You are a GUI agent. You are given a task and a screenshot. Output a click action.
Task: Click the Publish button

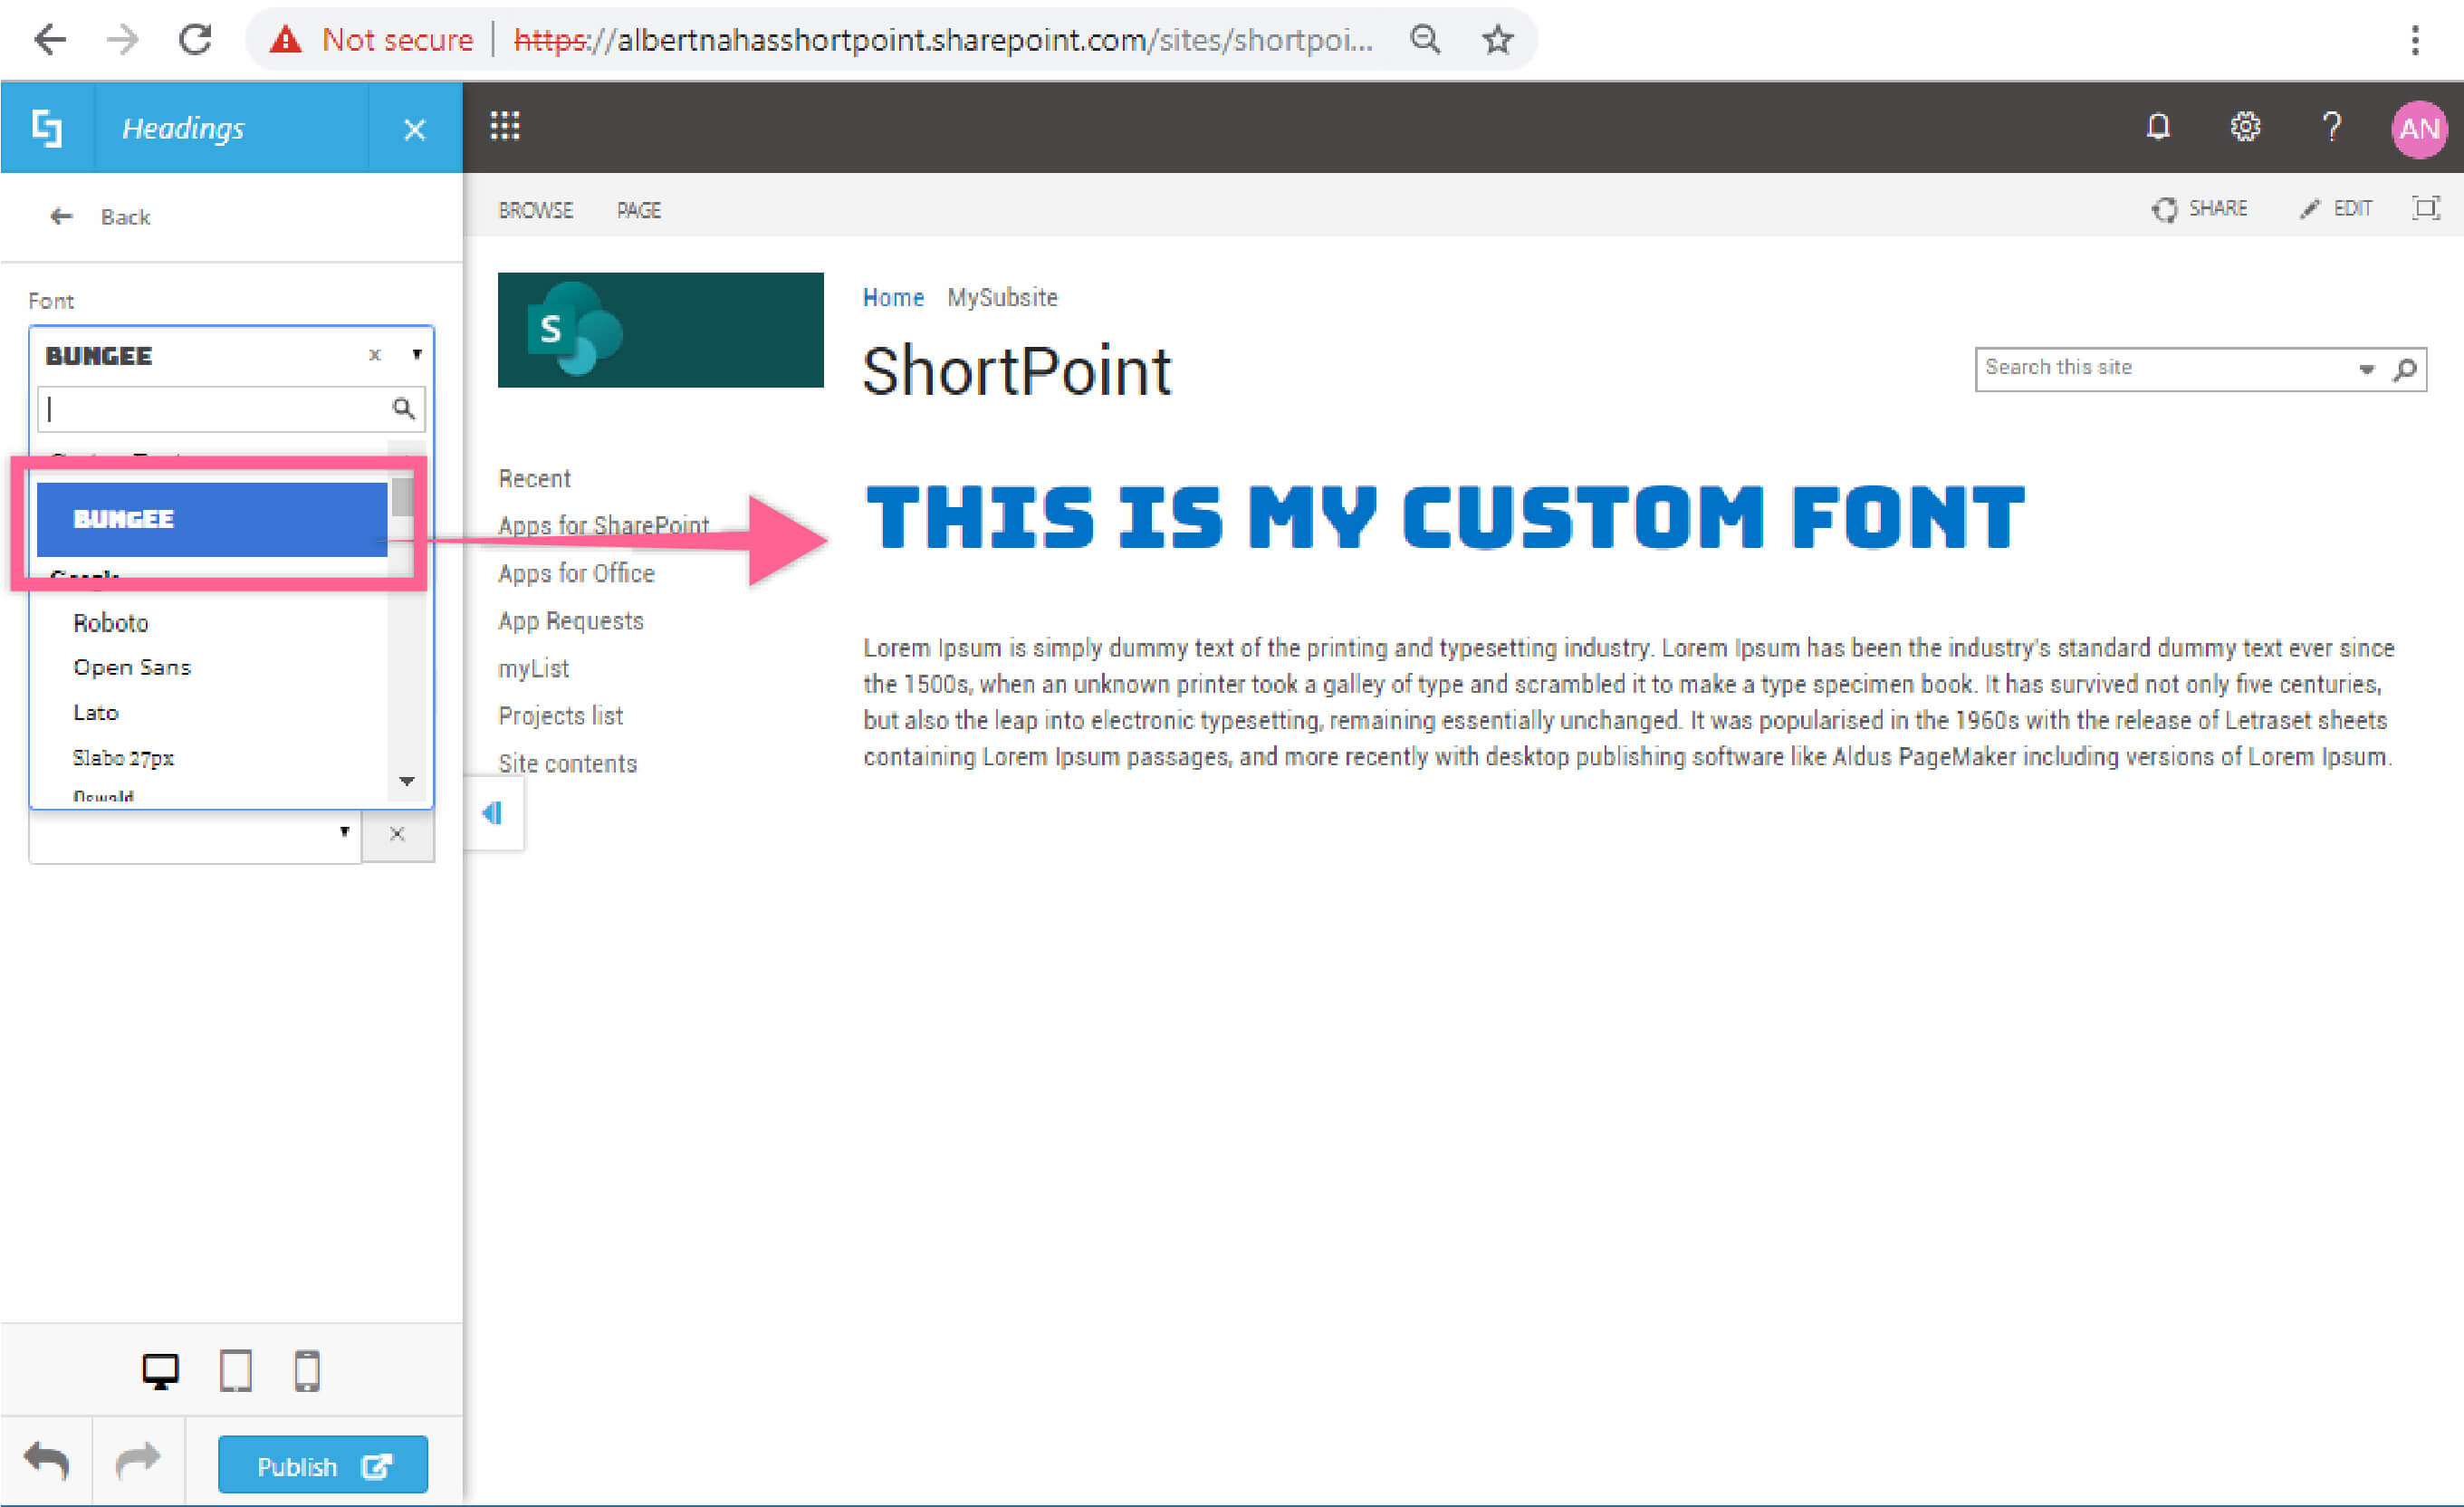coord(322,1465)
